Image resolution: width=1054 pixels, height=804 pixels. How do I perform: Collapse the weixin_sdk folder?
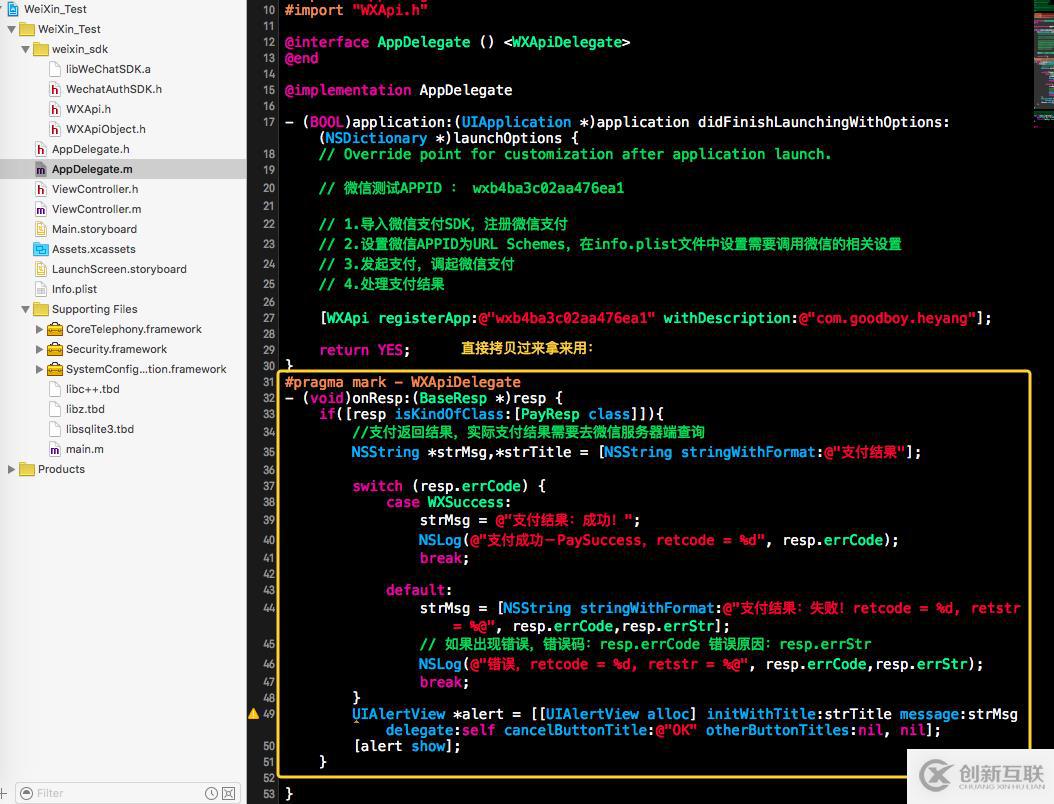(x=26, y=49)
